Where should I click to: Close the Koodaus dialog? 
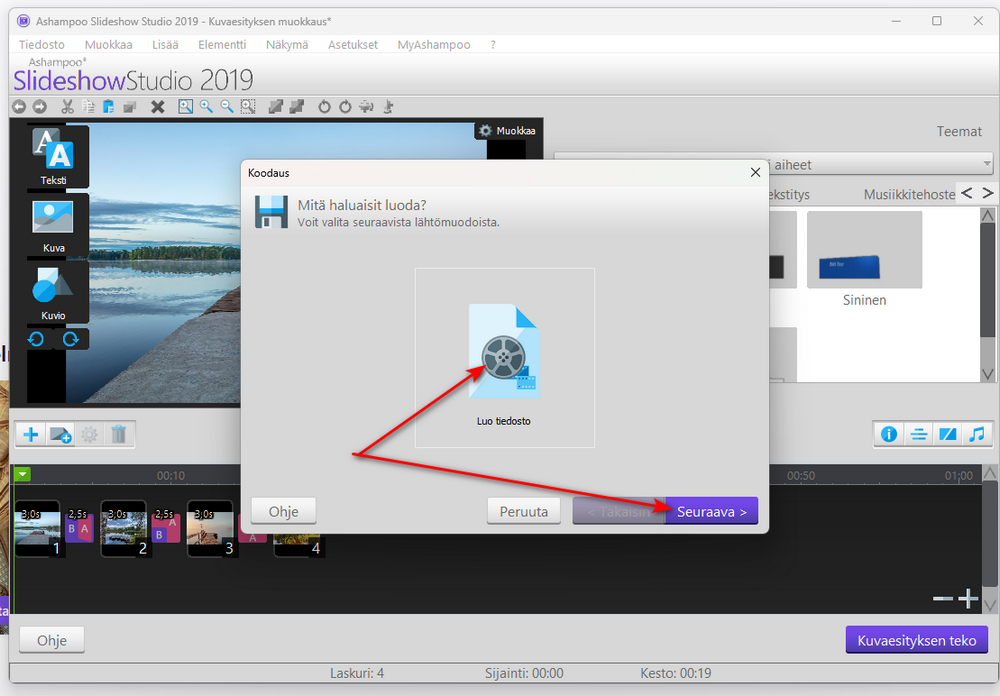(755, 172)
